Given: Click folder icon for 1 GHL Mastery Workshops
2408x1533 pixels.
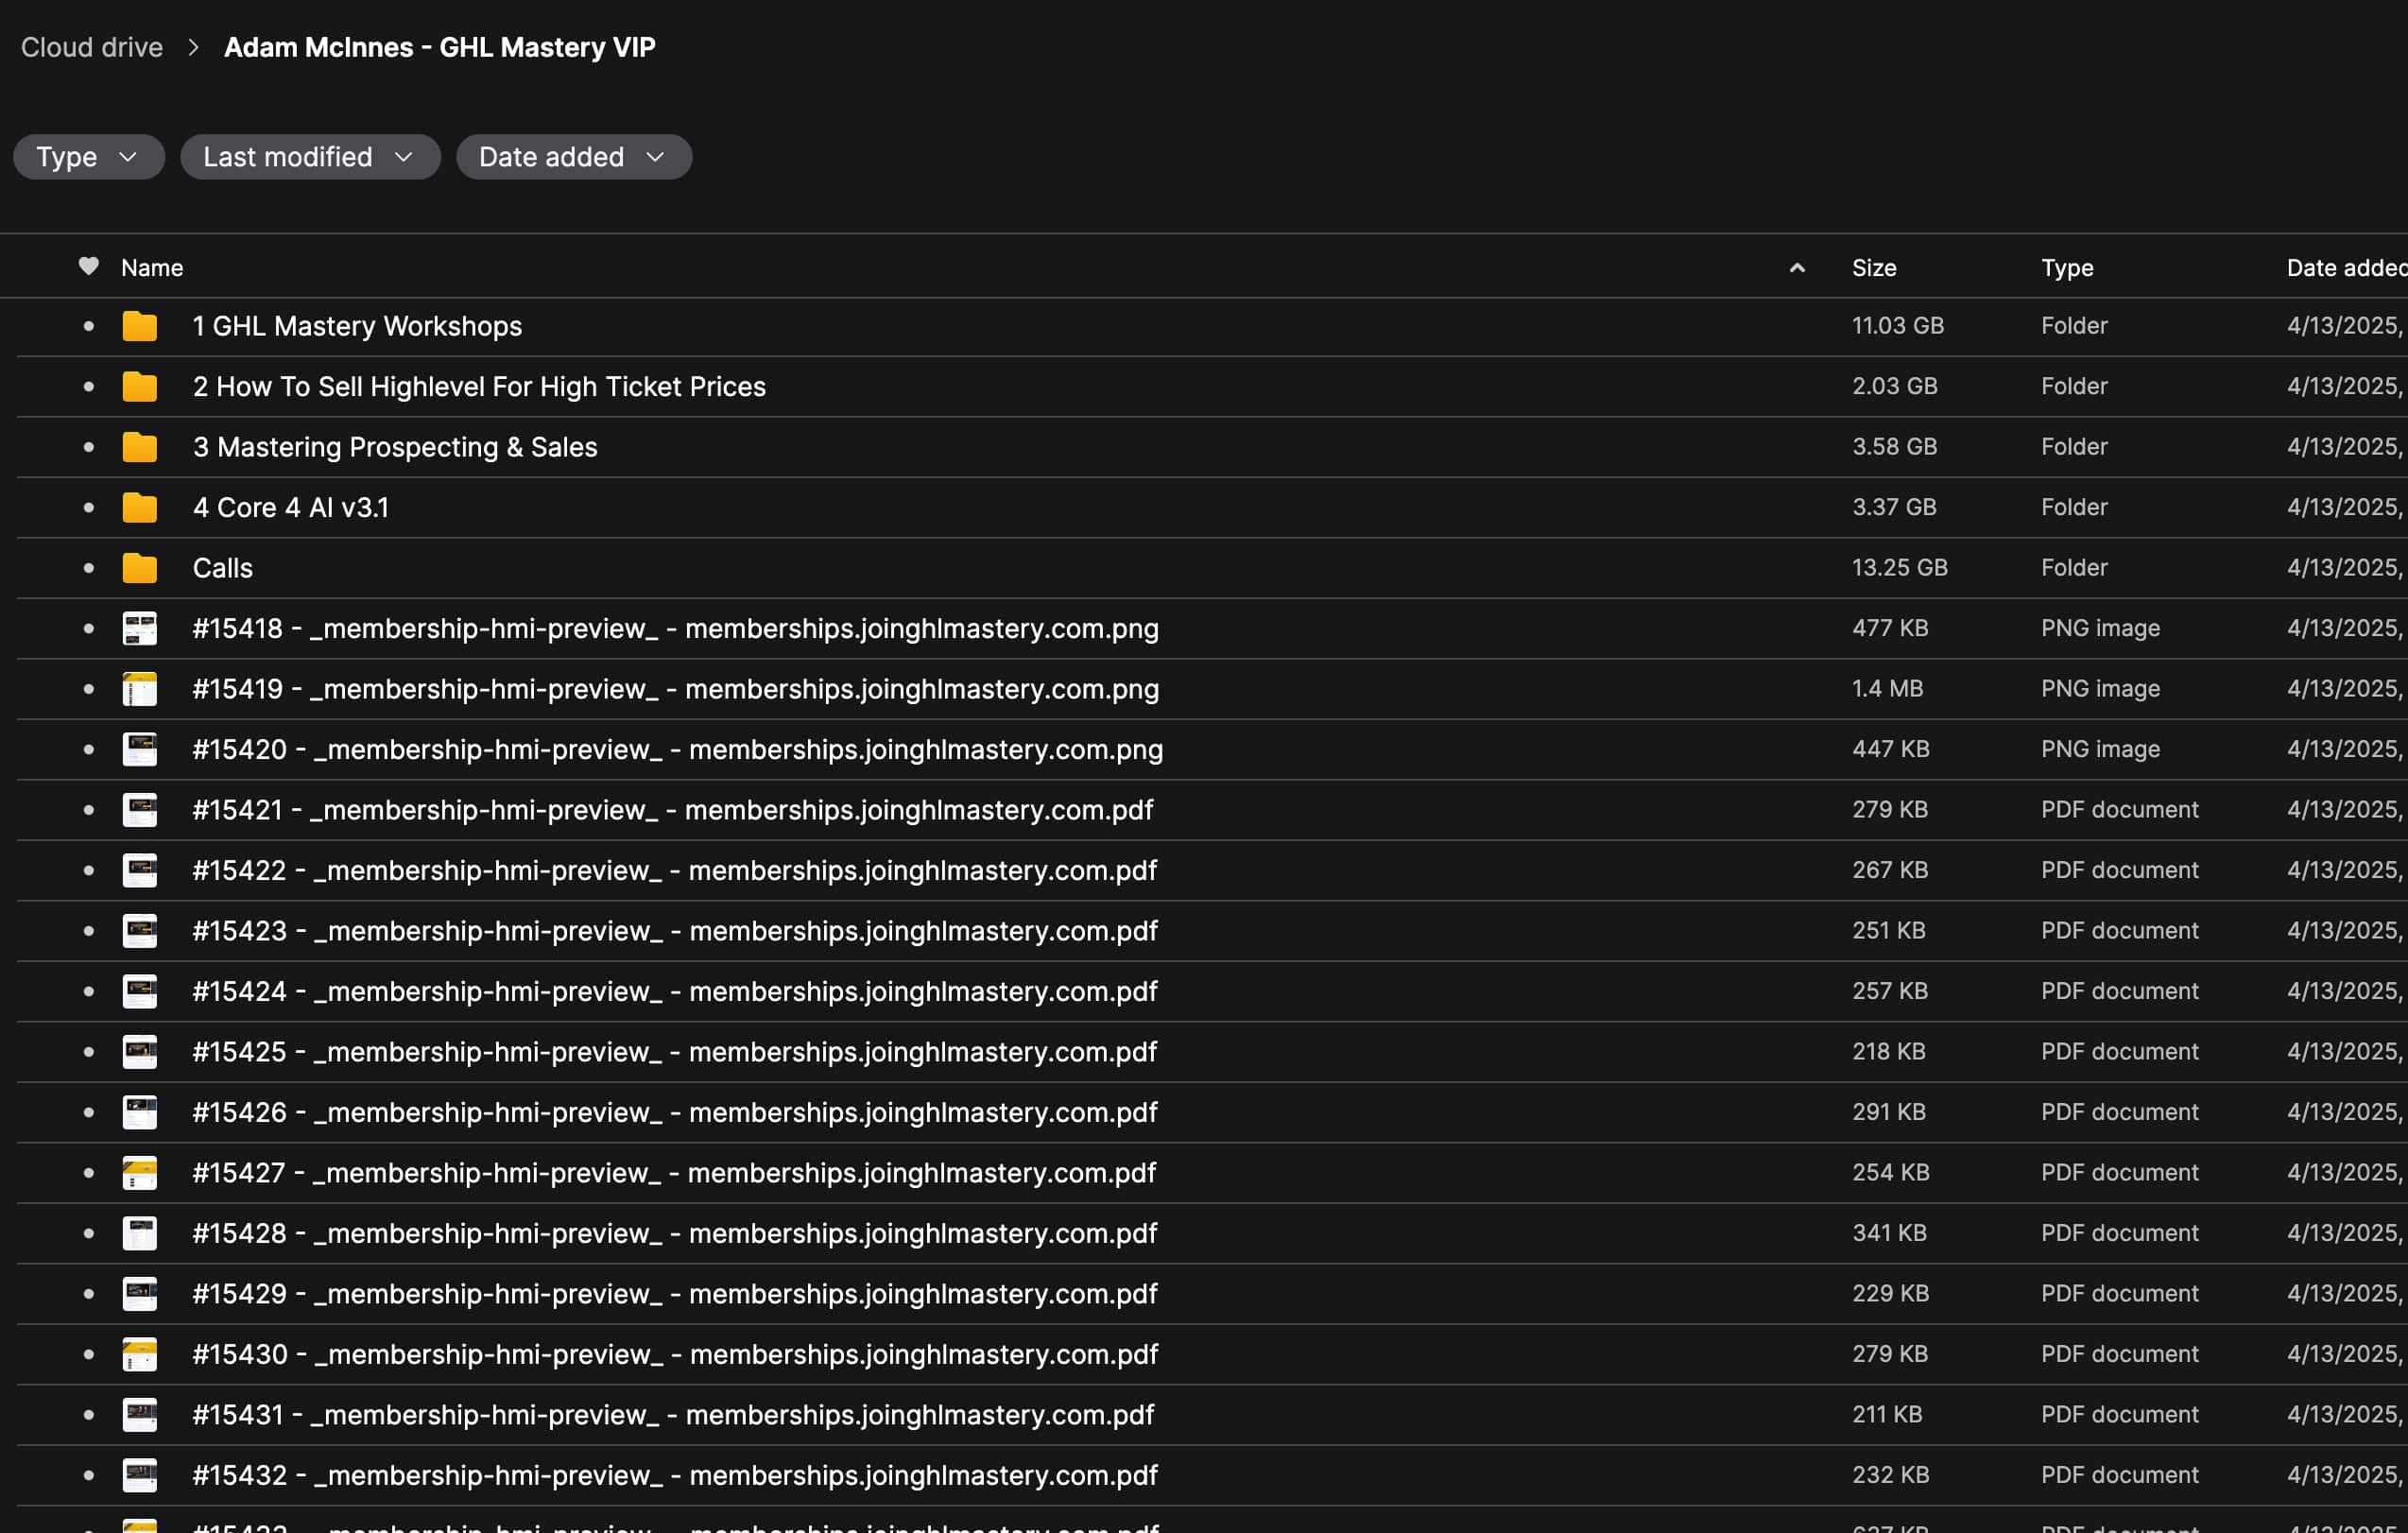Looking at the screenshot, I should click(139, 326).
